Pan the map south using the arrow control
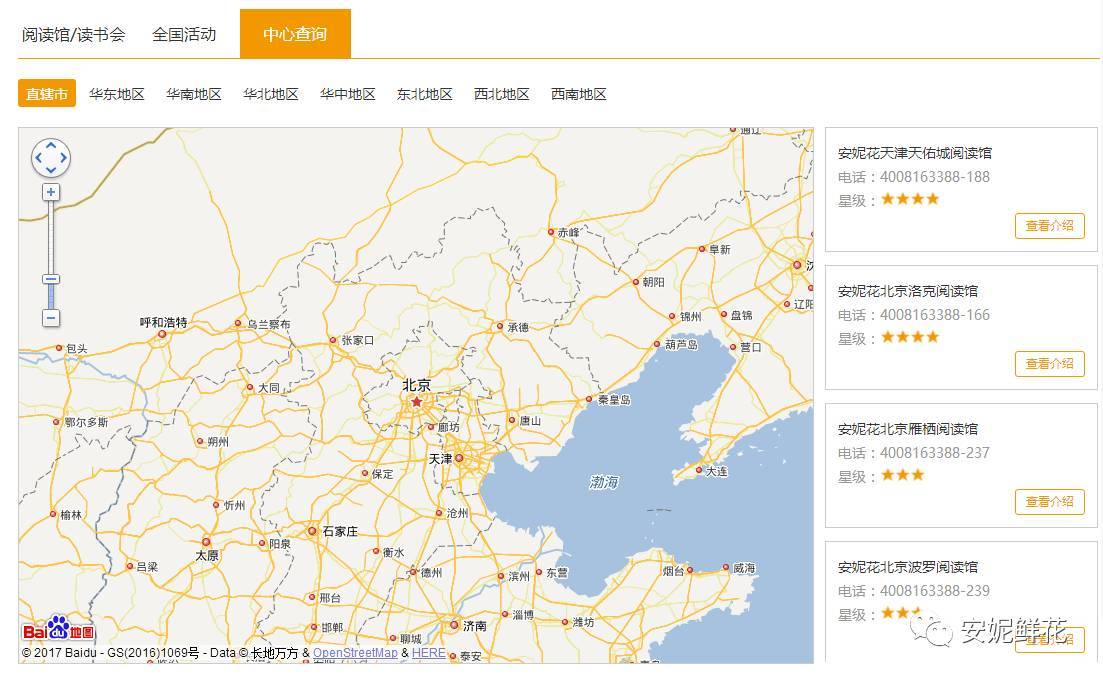1103x679 pixels. tap(51, 170)
